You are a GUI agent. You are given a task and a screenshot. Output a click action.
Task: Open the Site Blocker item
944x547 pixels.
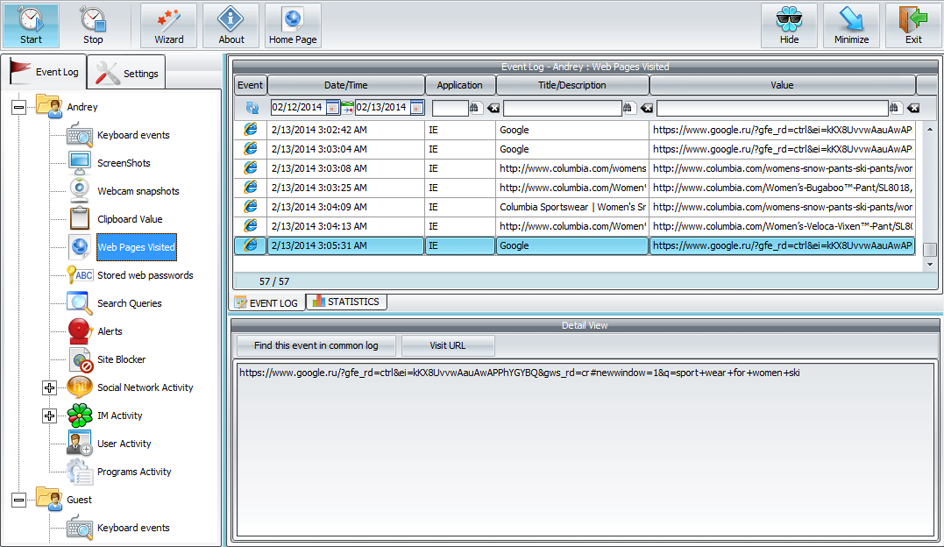coord(121,359)
